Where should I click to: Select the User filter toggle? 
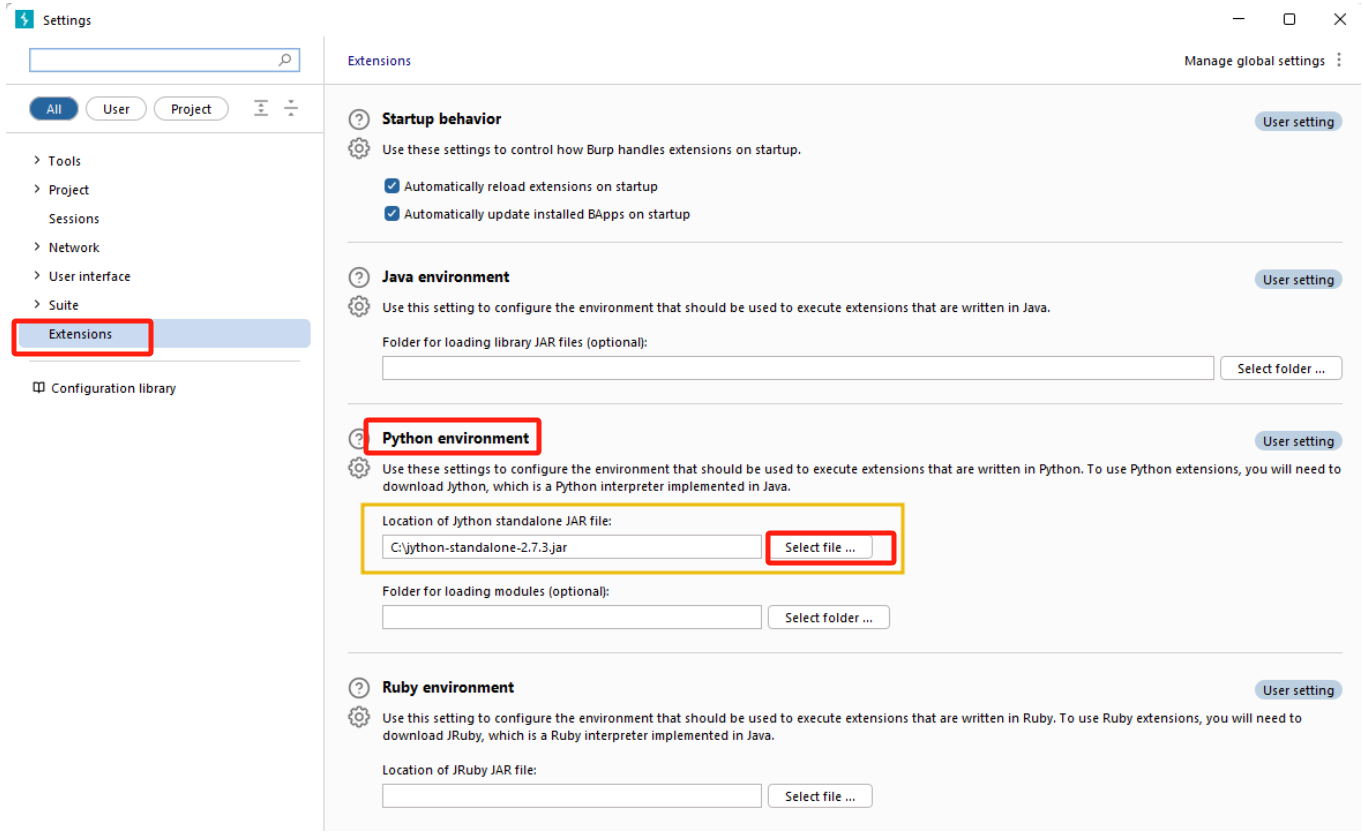tap(116, 109)
